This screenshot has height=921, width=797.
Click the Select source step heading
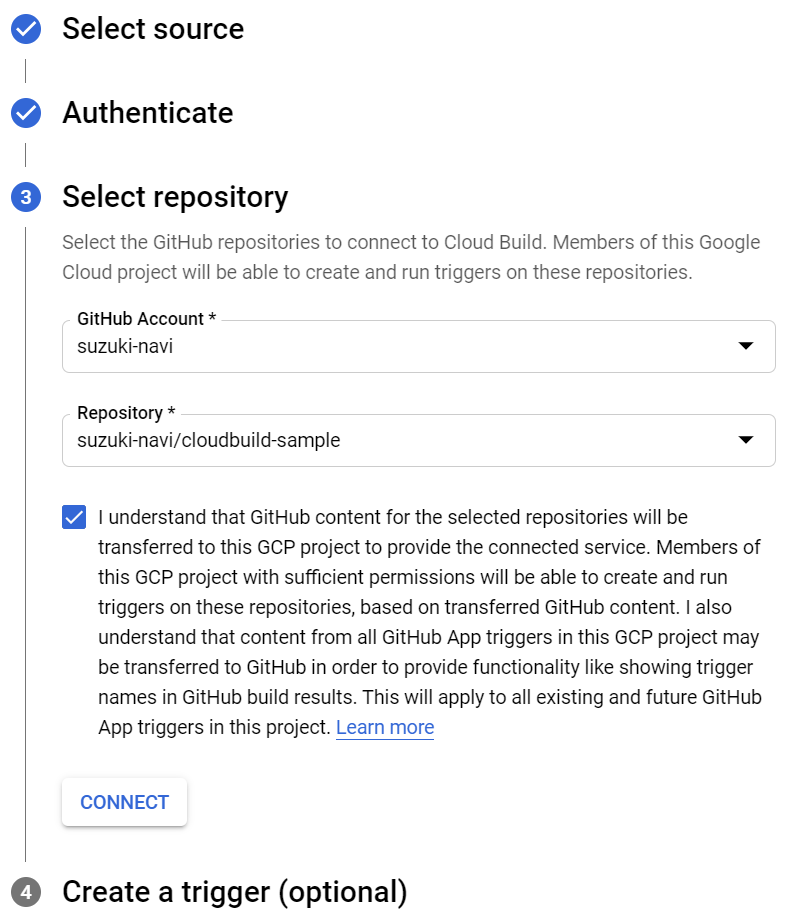[153, 29]
